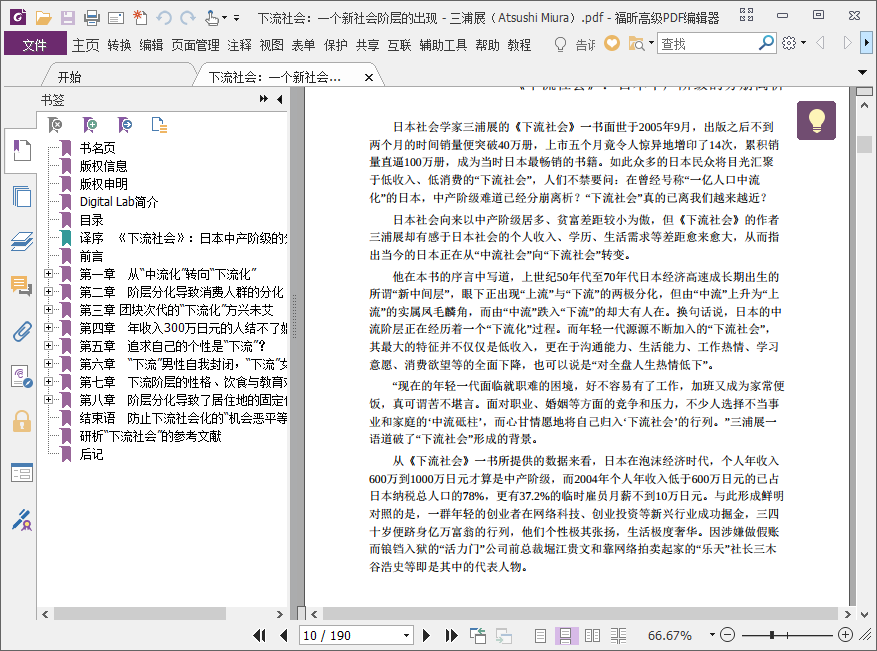Screen dimensions: 877x651
Task: Zoom out with the minus button
Action: (x=727, y=635)
